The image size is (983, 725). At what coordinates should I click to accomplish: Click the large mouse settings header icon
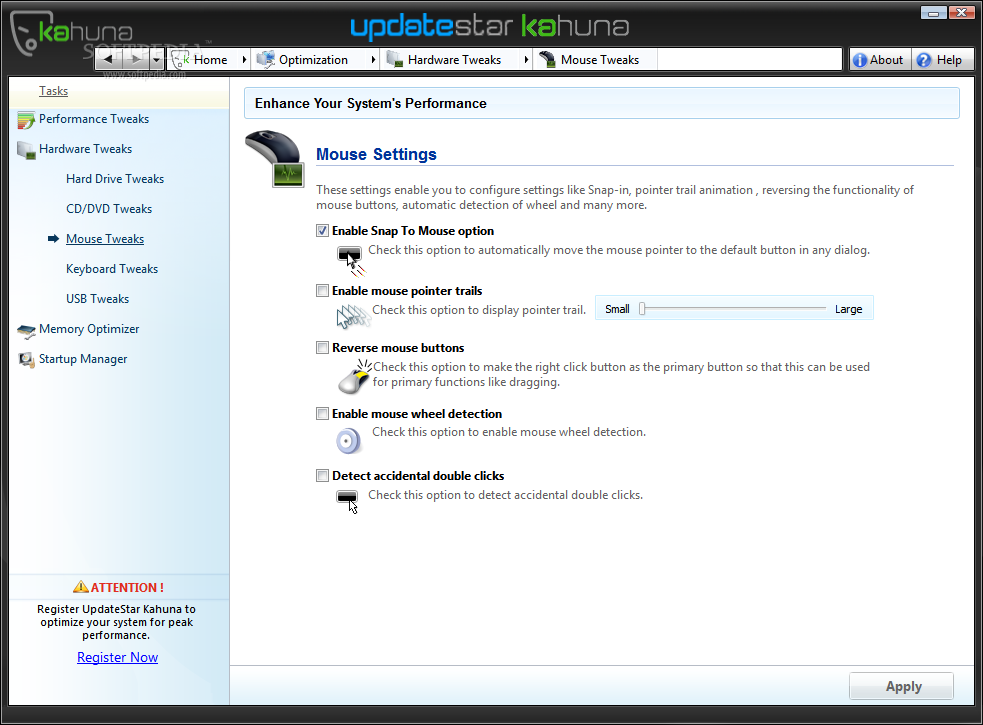pyautogui.click(x=275, y=159)
